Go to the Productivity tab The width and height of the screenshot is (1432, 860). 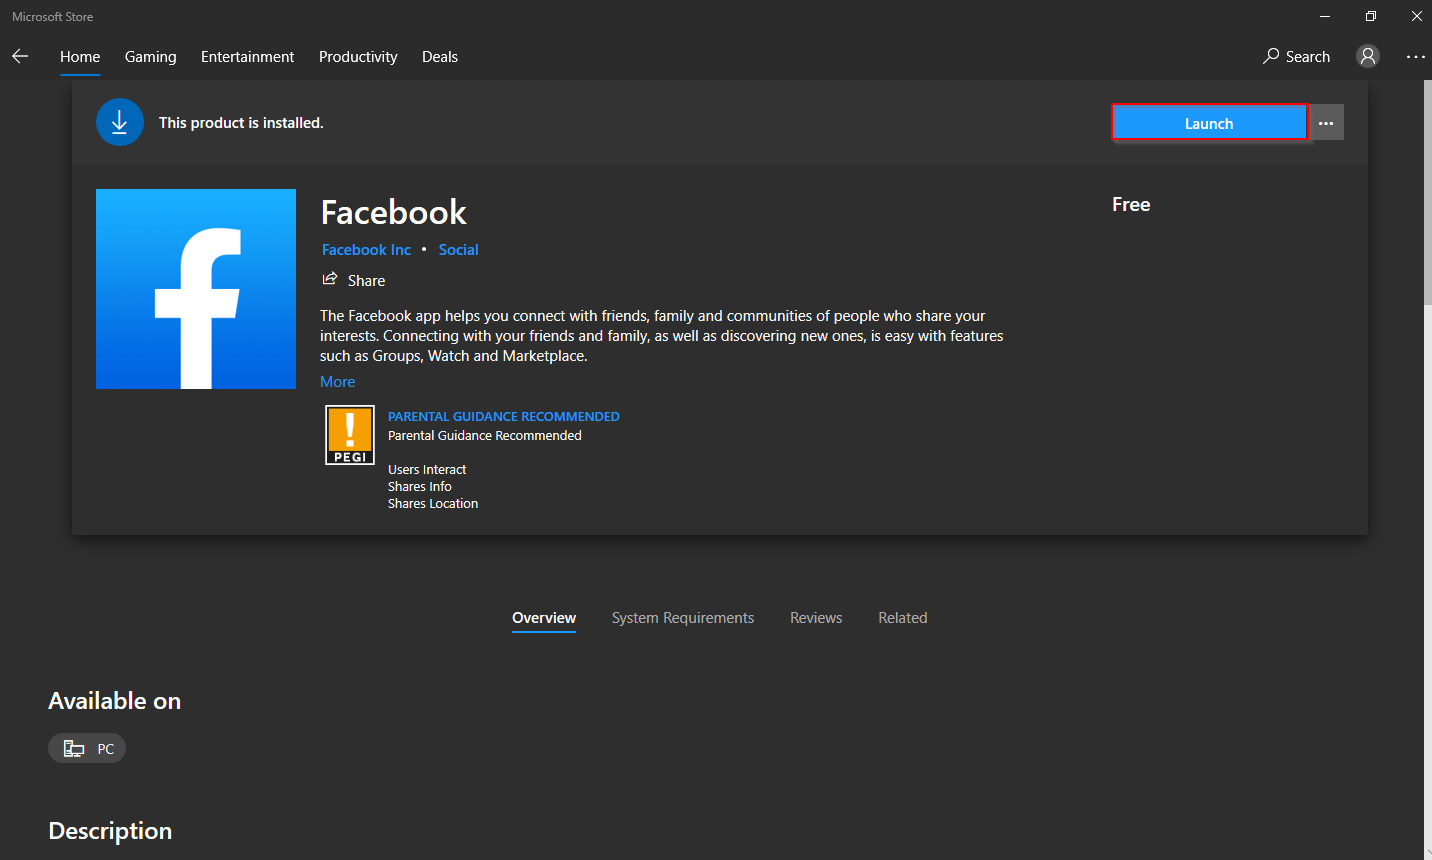[x=358, y=57]
